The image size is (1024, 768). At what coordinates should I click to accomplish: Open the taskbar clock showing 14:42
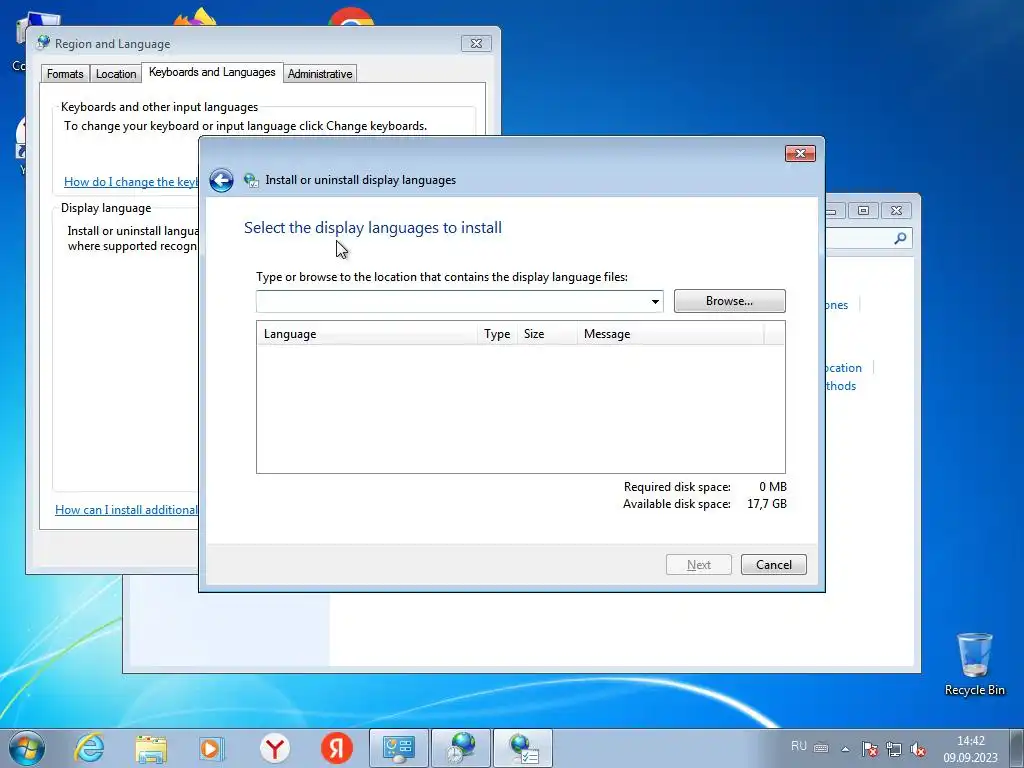(x=970, y=749)
